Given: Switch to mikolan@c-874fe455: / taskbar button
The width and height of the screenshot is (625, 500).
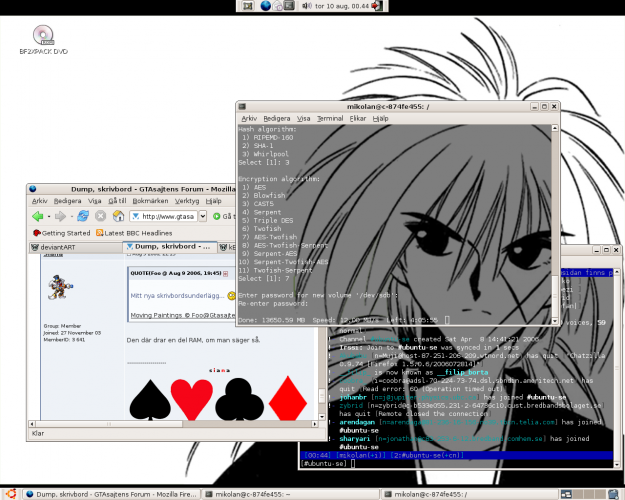Looking at the screenshot, I should [469, 494].
